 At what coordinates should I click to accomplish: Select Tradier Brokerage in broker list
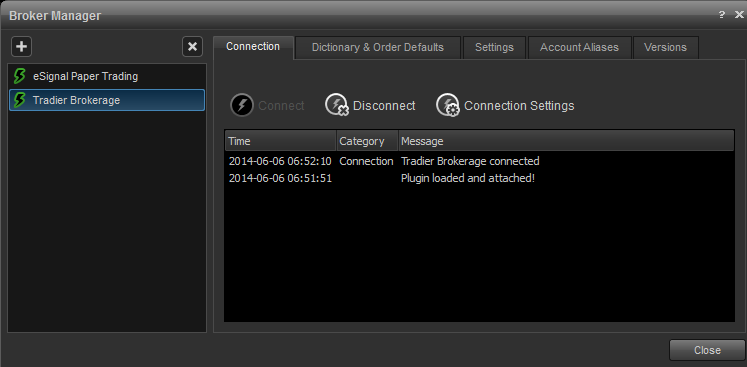click(x=107, y=100)
